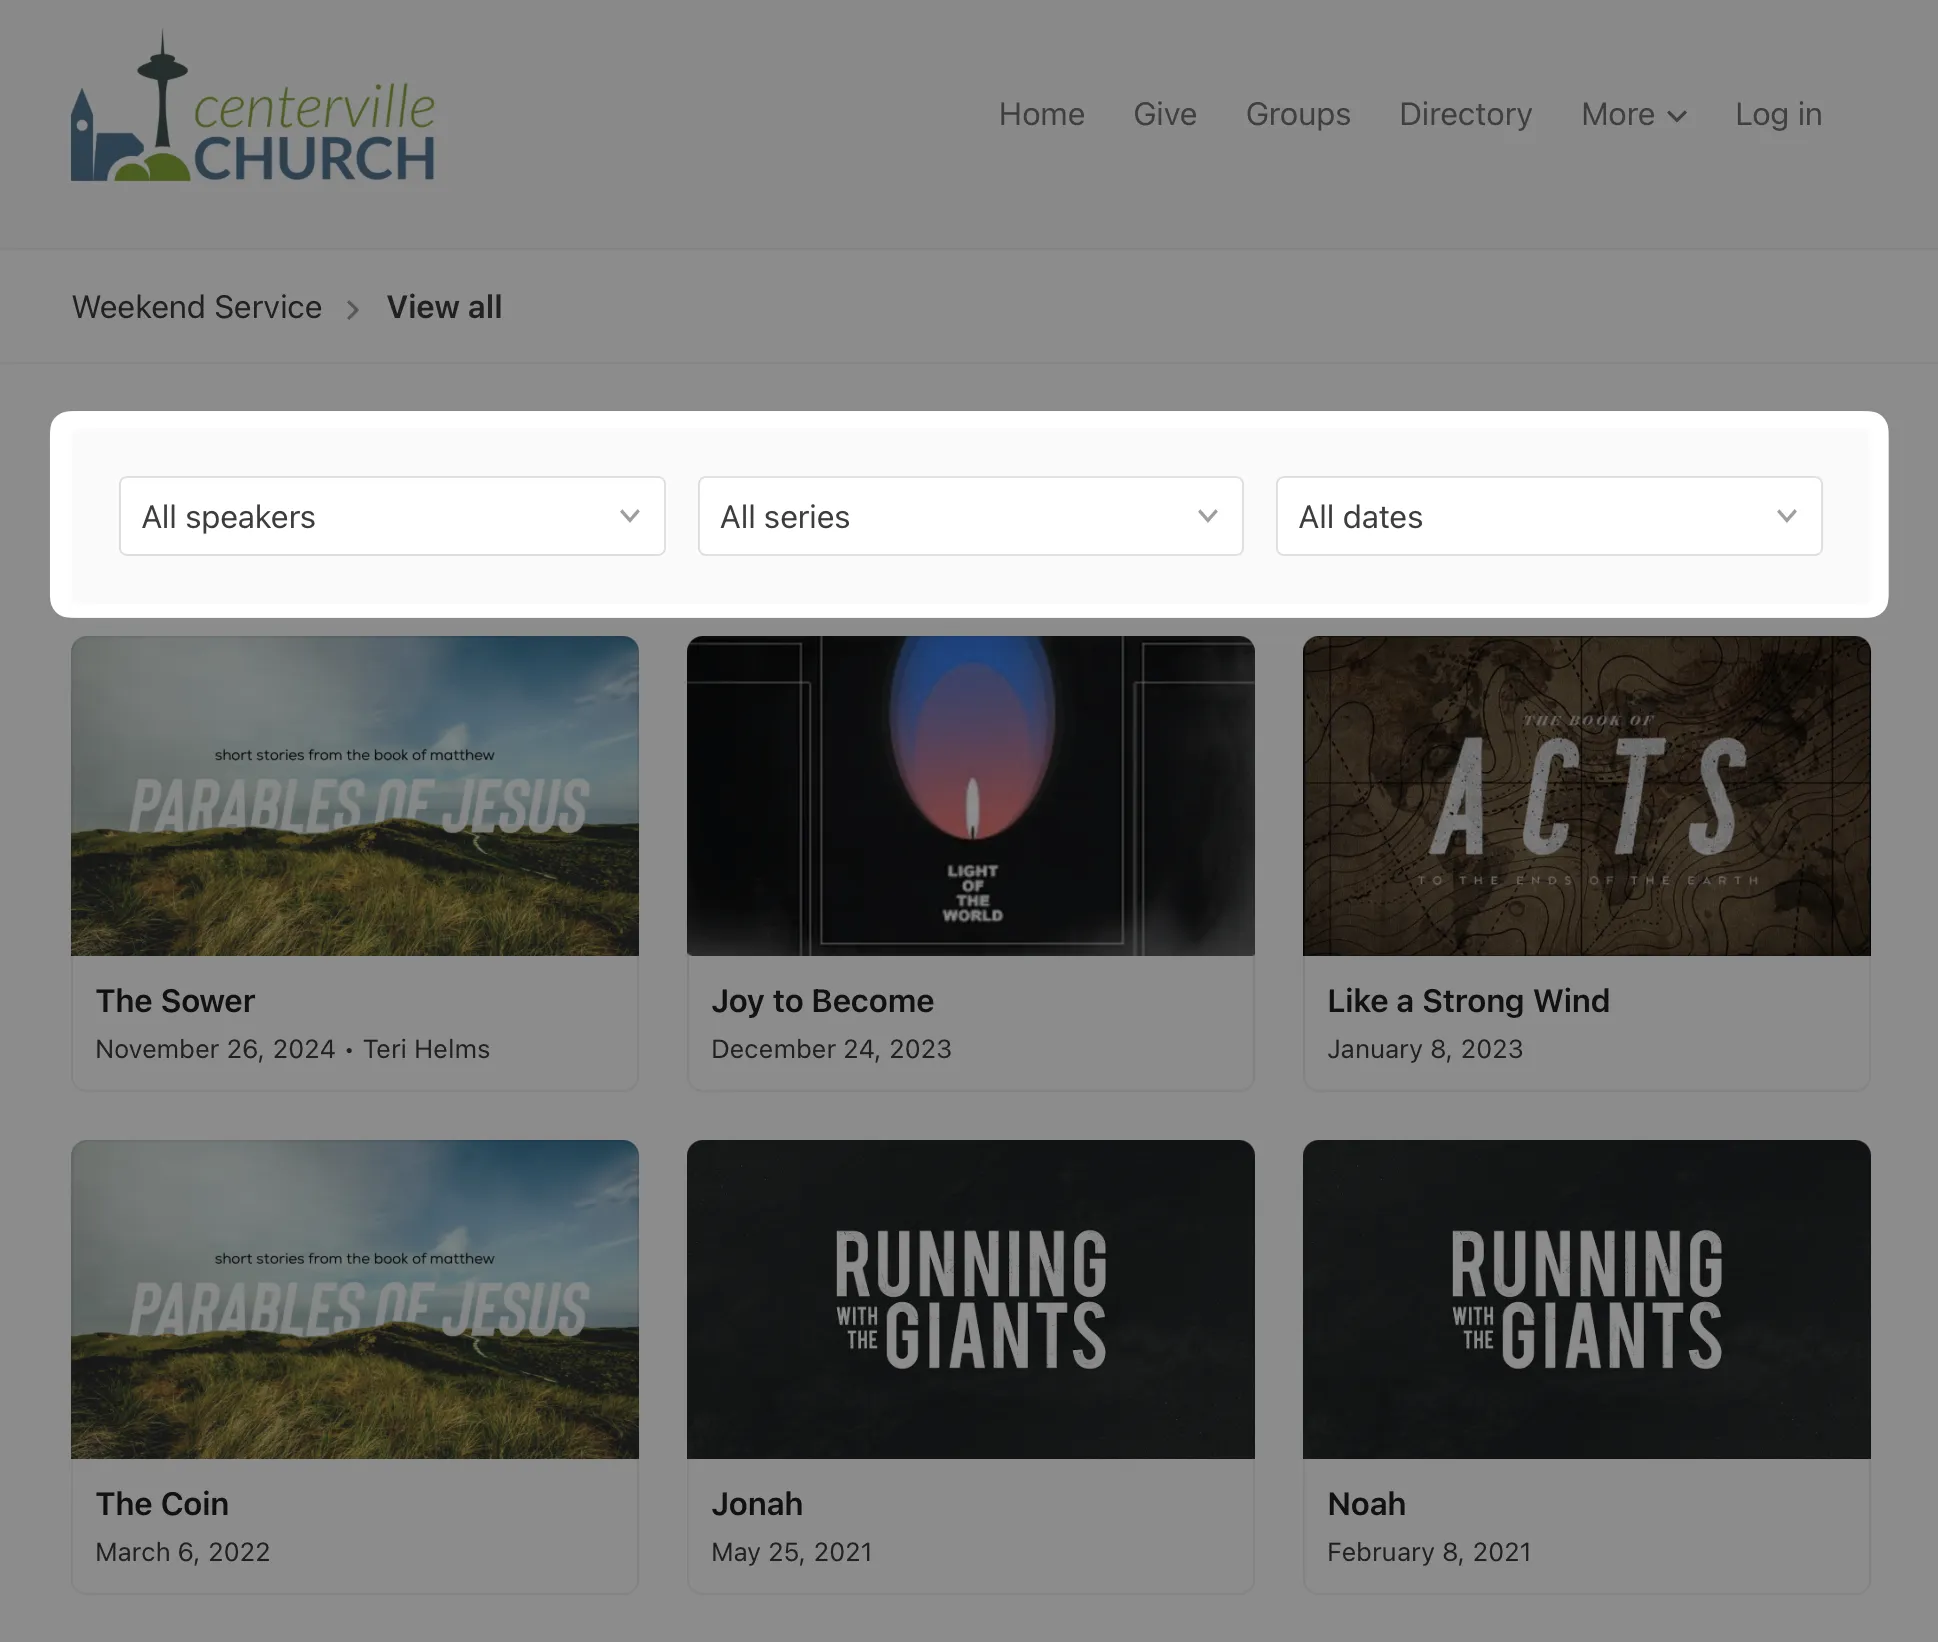Viewport: 1938px width, 1642px height.
Task: Open the Directory page
Action: [1465, 114]
